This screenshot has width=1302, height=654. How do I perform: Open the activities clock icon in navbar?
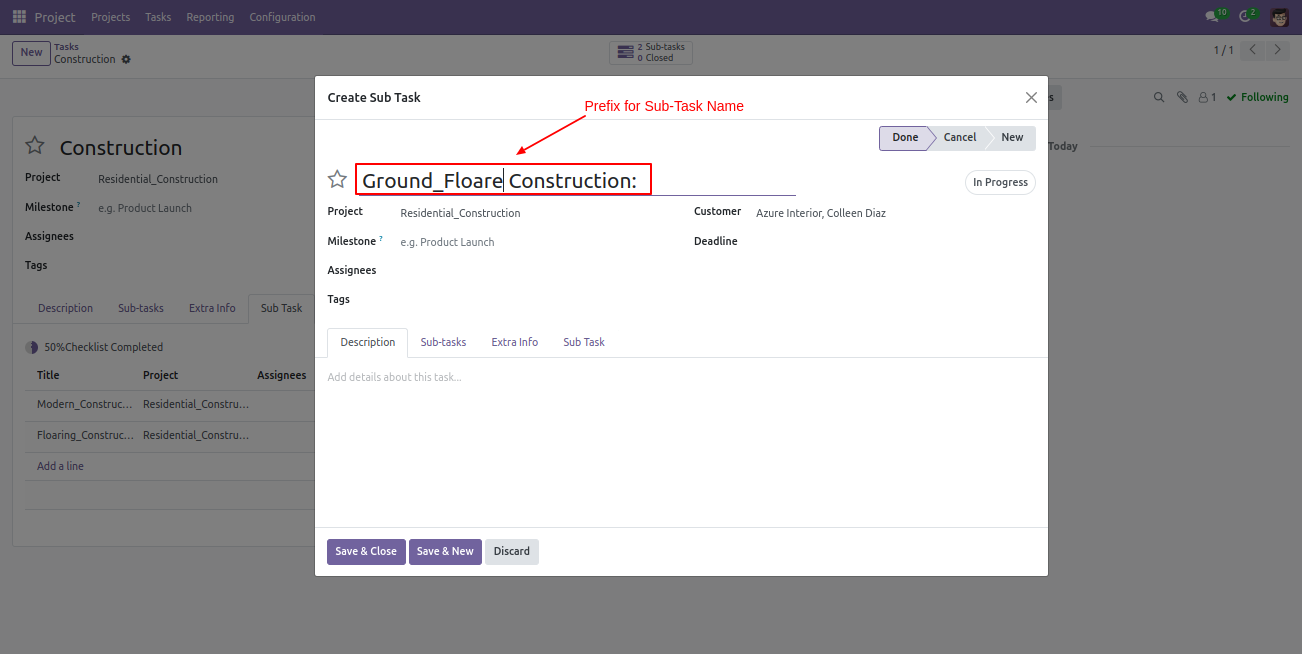(x=1245, y=17)
